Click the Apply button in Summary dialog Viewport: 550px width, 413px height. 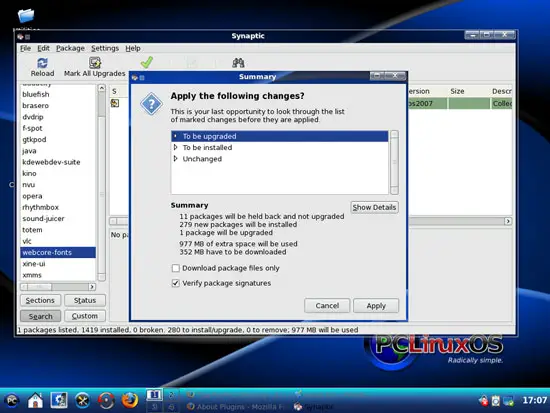(376, 306)
